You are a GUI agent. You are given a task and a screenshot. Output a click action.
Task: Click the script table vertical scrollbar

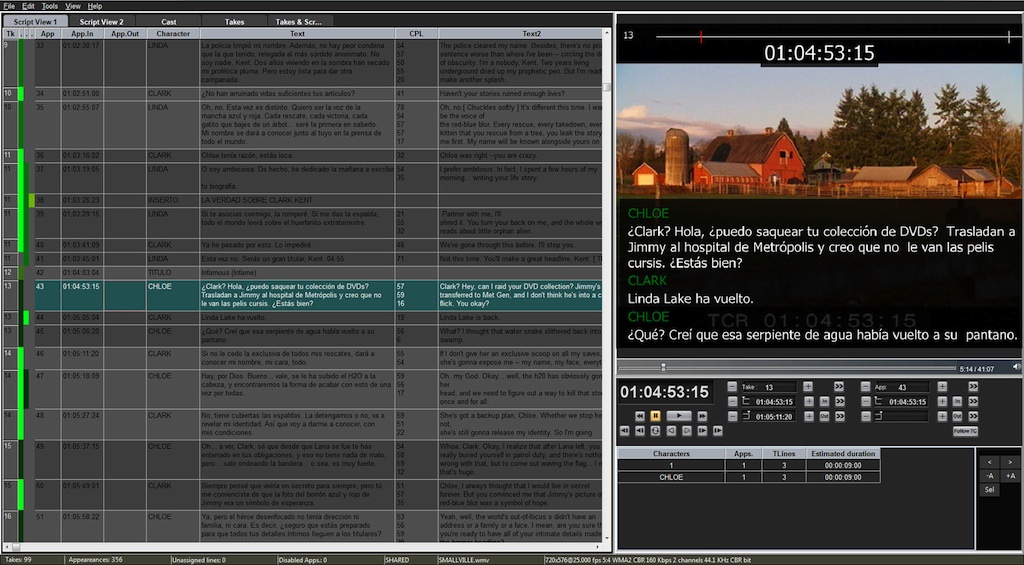607,287
